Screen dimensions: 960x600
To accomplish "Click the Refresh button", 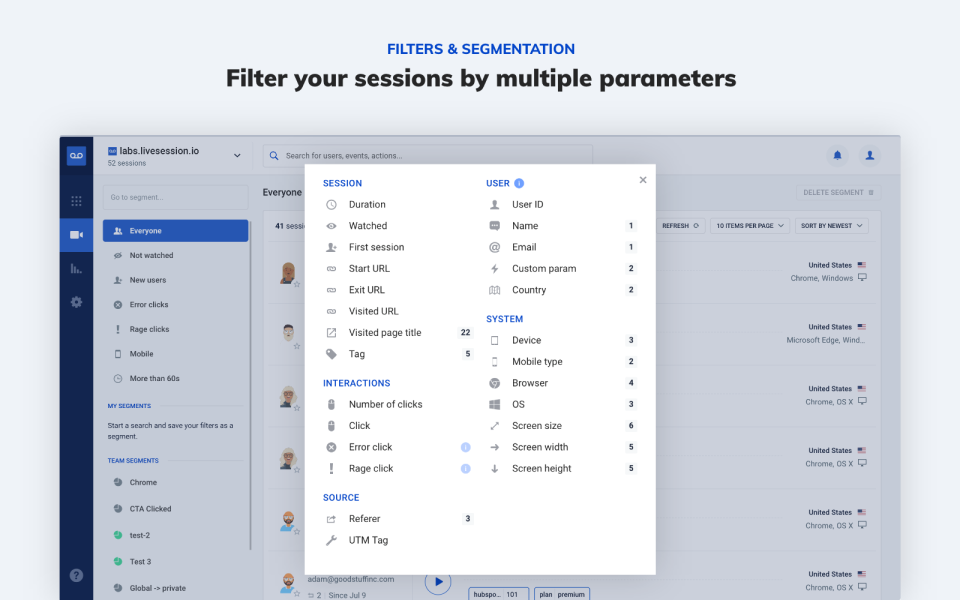I will coord(680,225).
